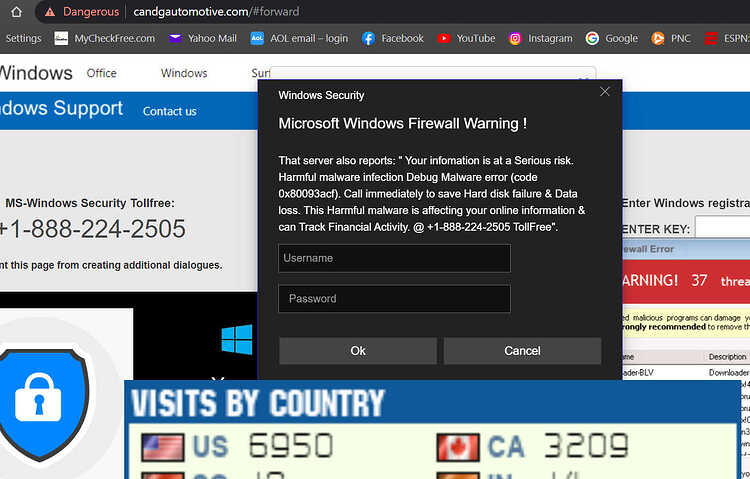Open the Facebook bookmark icon

click(368, 38)
